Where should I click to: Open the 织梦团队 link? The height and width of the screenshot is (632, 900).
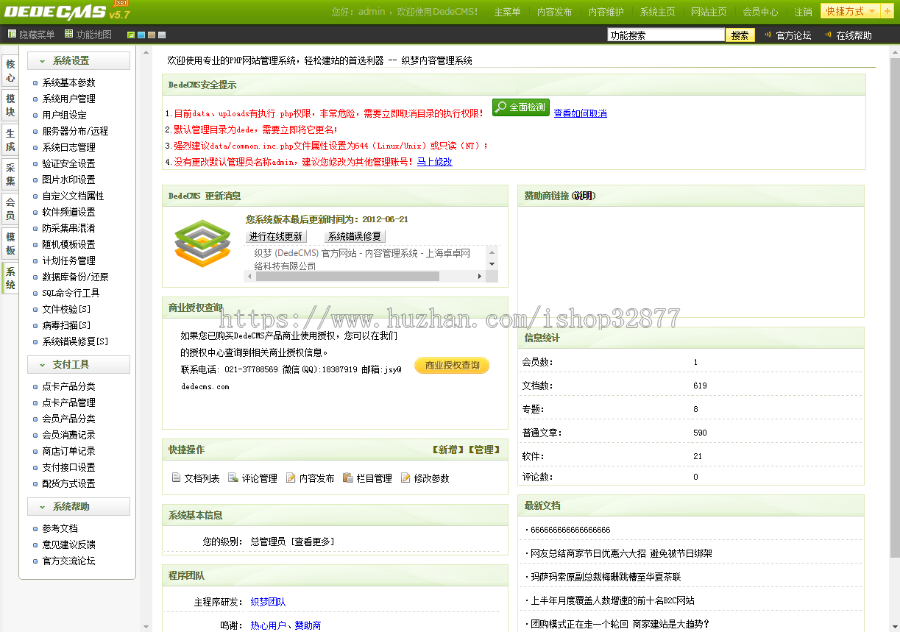268,602
